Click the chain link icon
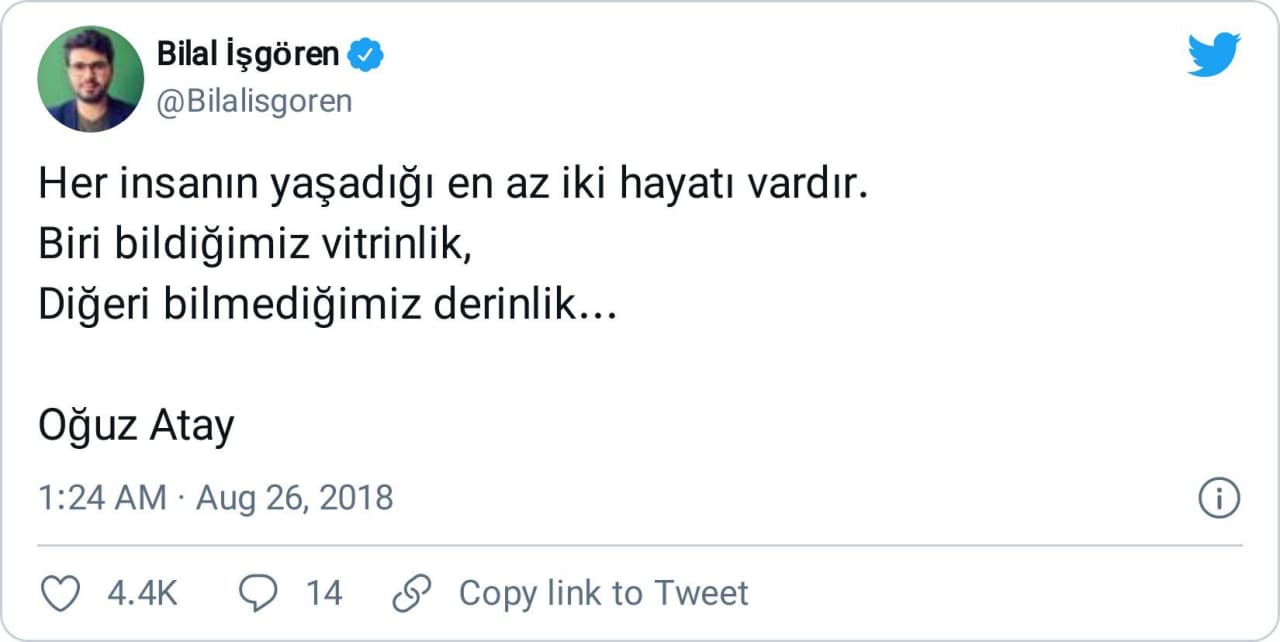1280x642 pixels. pyautogui.click(x=411, y=593)
